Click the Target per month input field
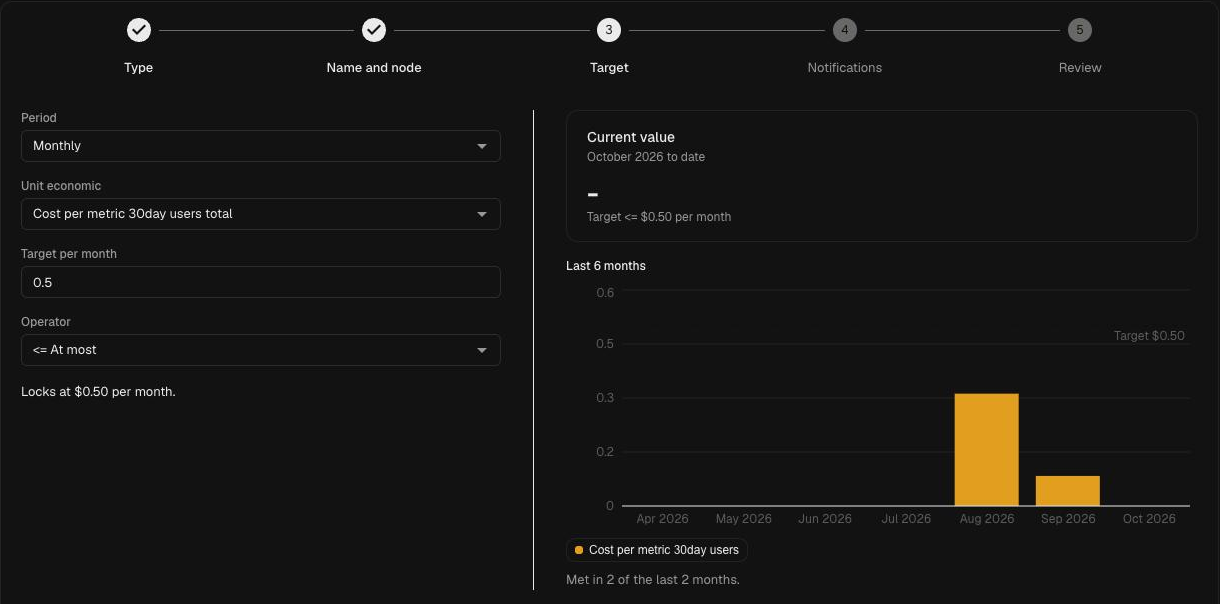This screenshot has height=604, width=1220. pos(261,282)
